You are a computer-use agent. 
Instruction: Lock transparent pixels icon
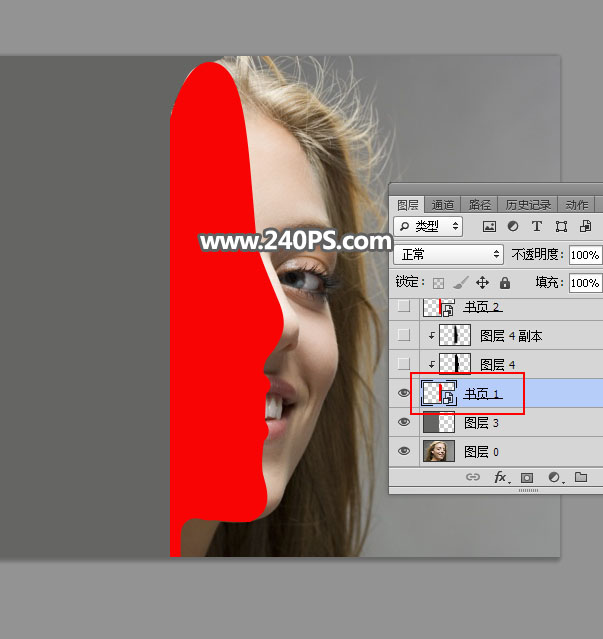coord(438,283)
